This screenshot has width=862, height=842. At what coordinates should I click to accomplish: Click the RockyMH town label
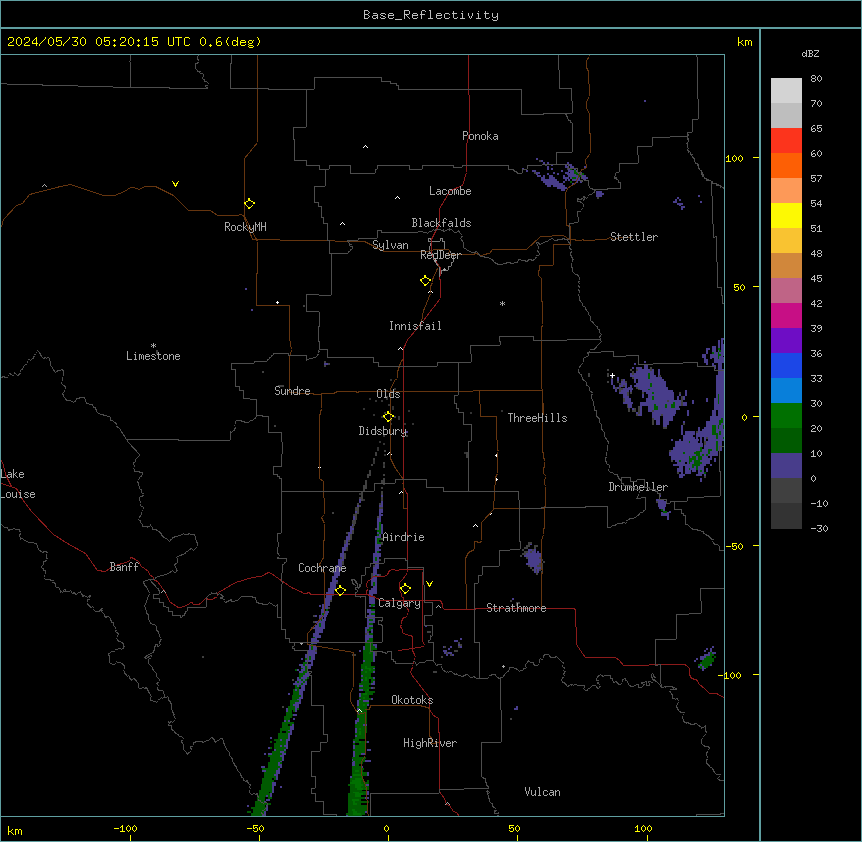[x=245, y=227]
